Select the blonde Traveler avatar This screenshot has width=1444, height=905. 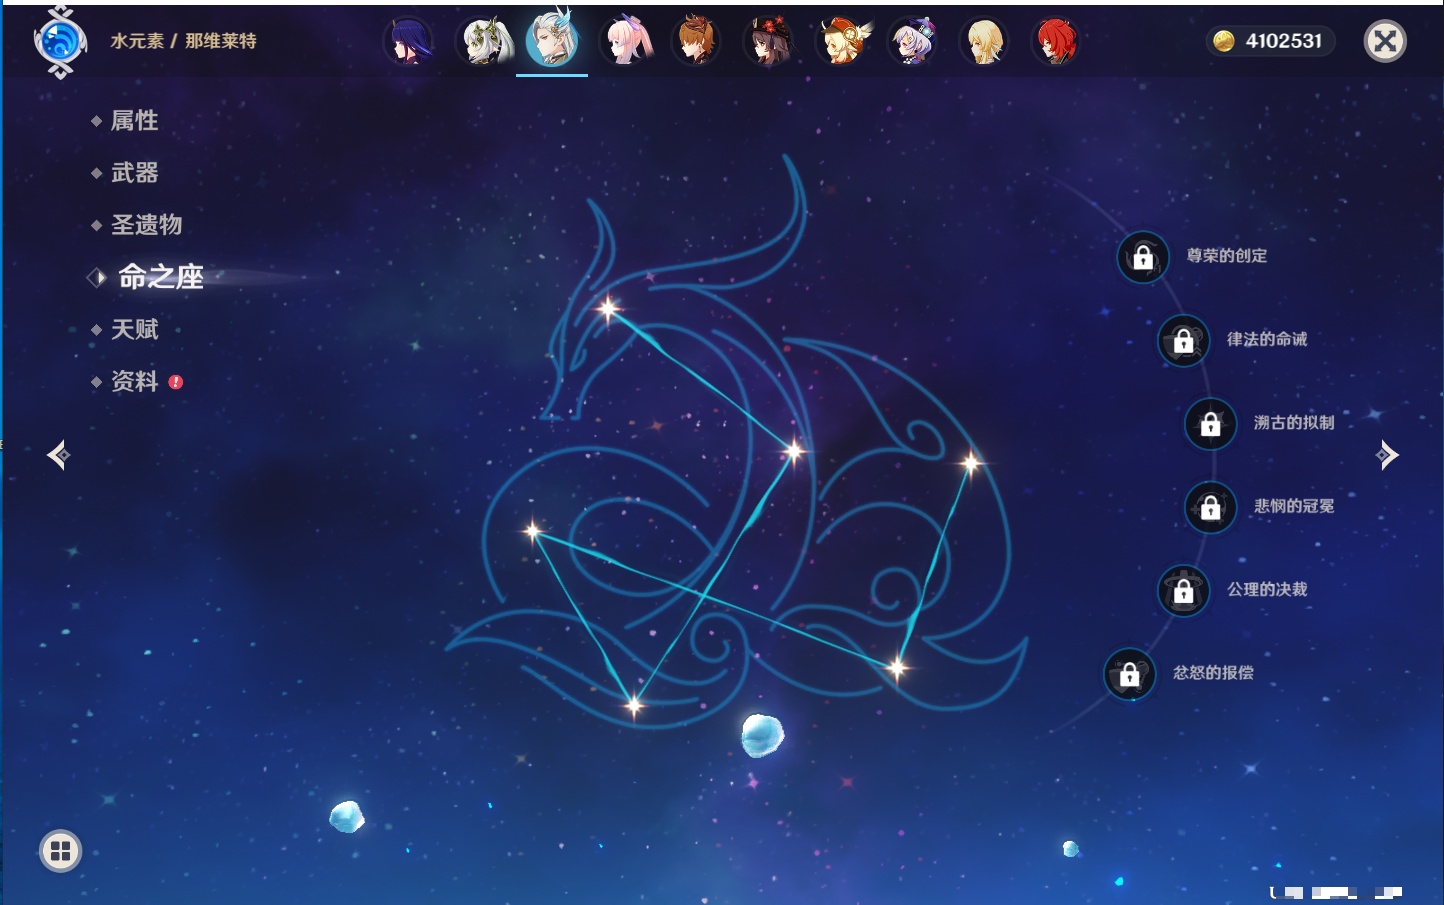(984, 42)
